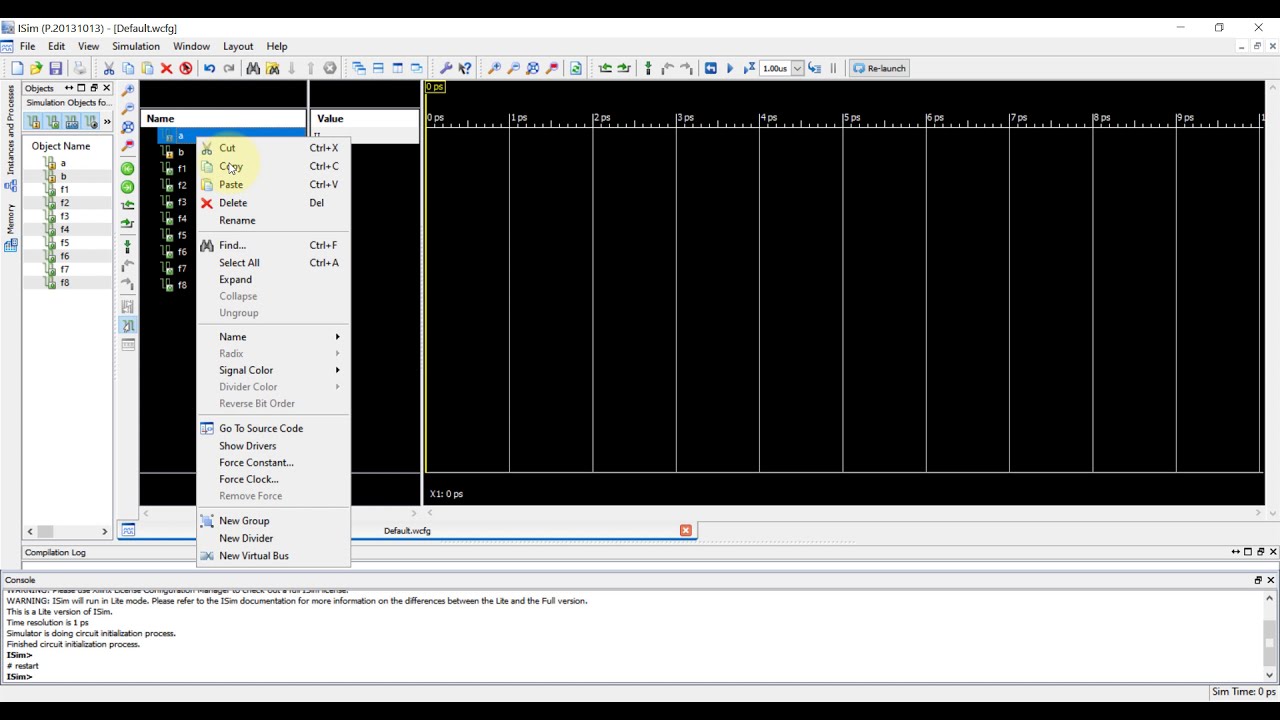
Task: Click the Step simulation toolbar icon
Action: pyautogui.click(x=815, y=68)
